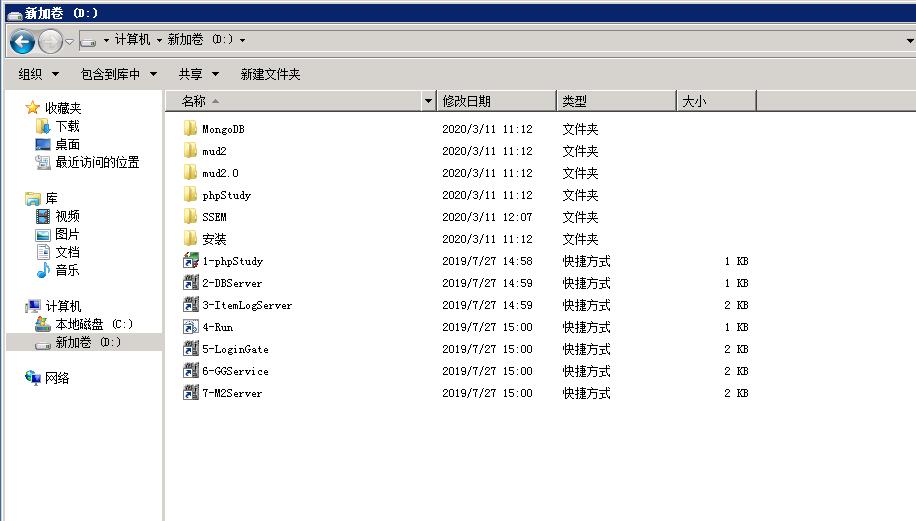This screenshot has height=521, width=916.
Task: Click the 新建文件夹 (New Folder) button
Action: 270,74
